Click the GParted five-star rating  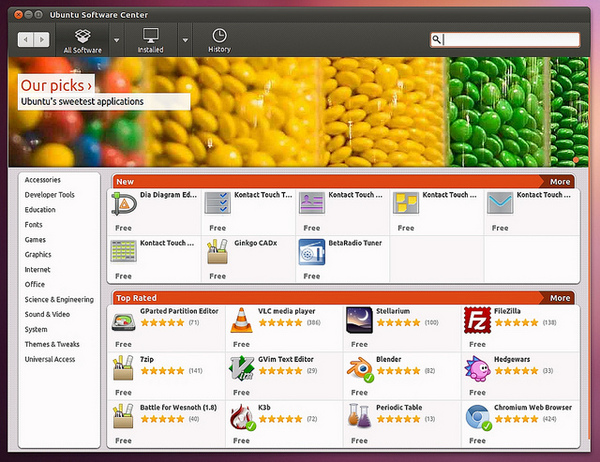click(x=163, y=323)
